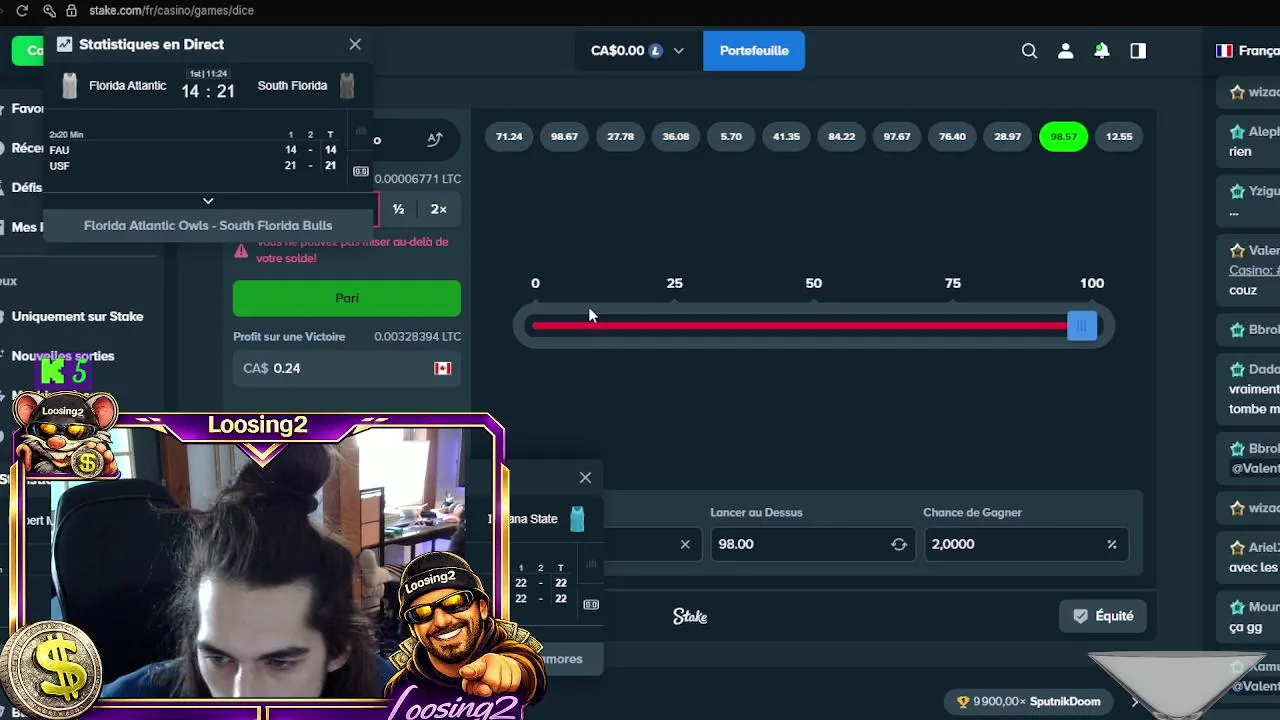Image resolution: width=1280 pixels, height=720 pixels.
Task: Click the Stake logo below the game
Action: (x=690, y=617)
